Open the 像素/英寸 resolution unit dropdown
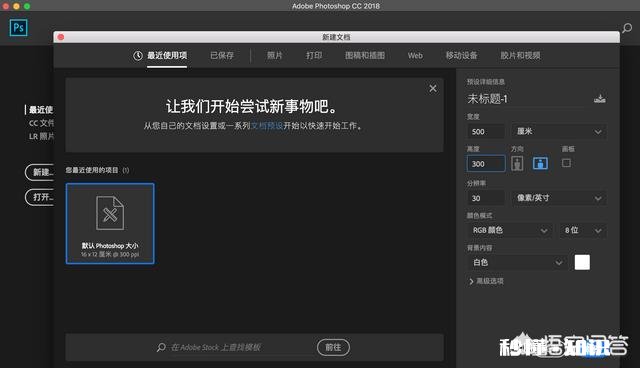This screenshot has width=640, height=368. 558,198
